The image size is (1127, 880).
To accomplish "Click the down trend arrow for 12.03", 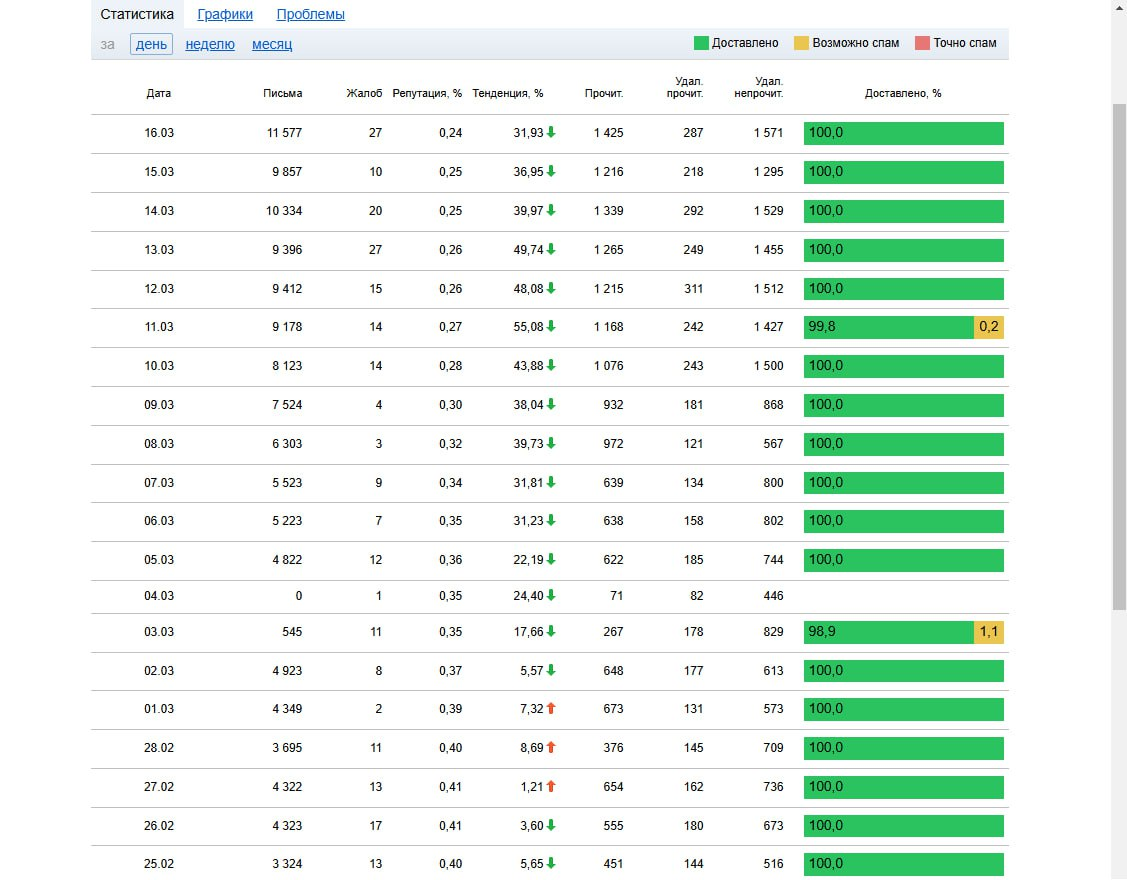I will click(x=551, y=288).
